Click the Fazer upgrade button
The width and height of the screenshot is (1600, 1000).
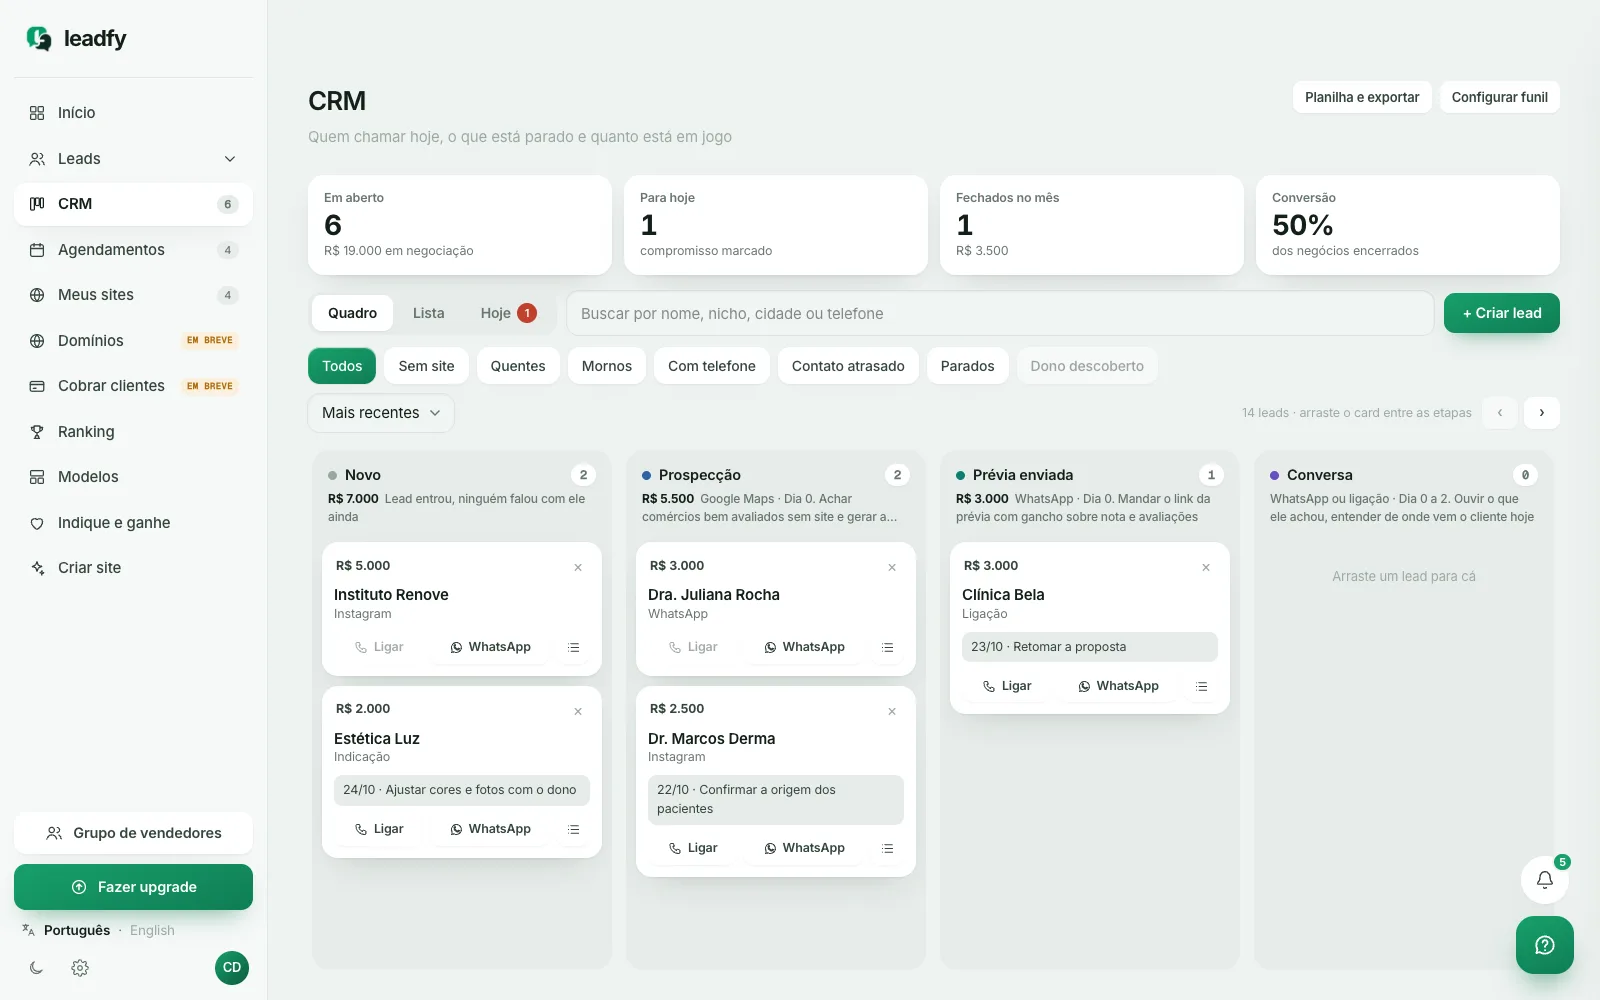pyautogui.click(x=133, y=887)
